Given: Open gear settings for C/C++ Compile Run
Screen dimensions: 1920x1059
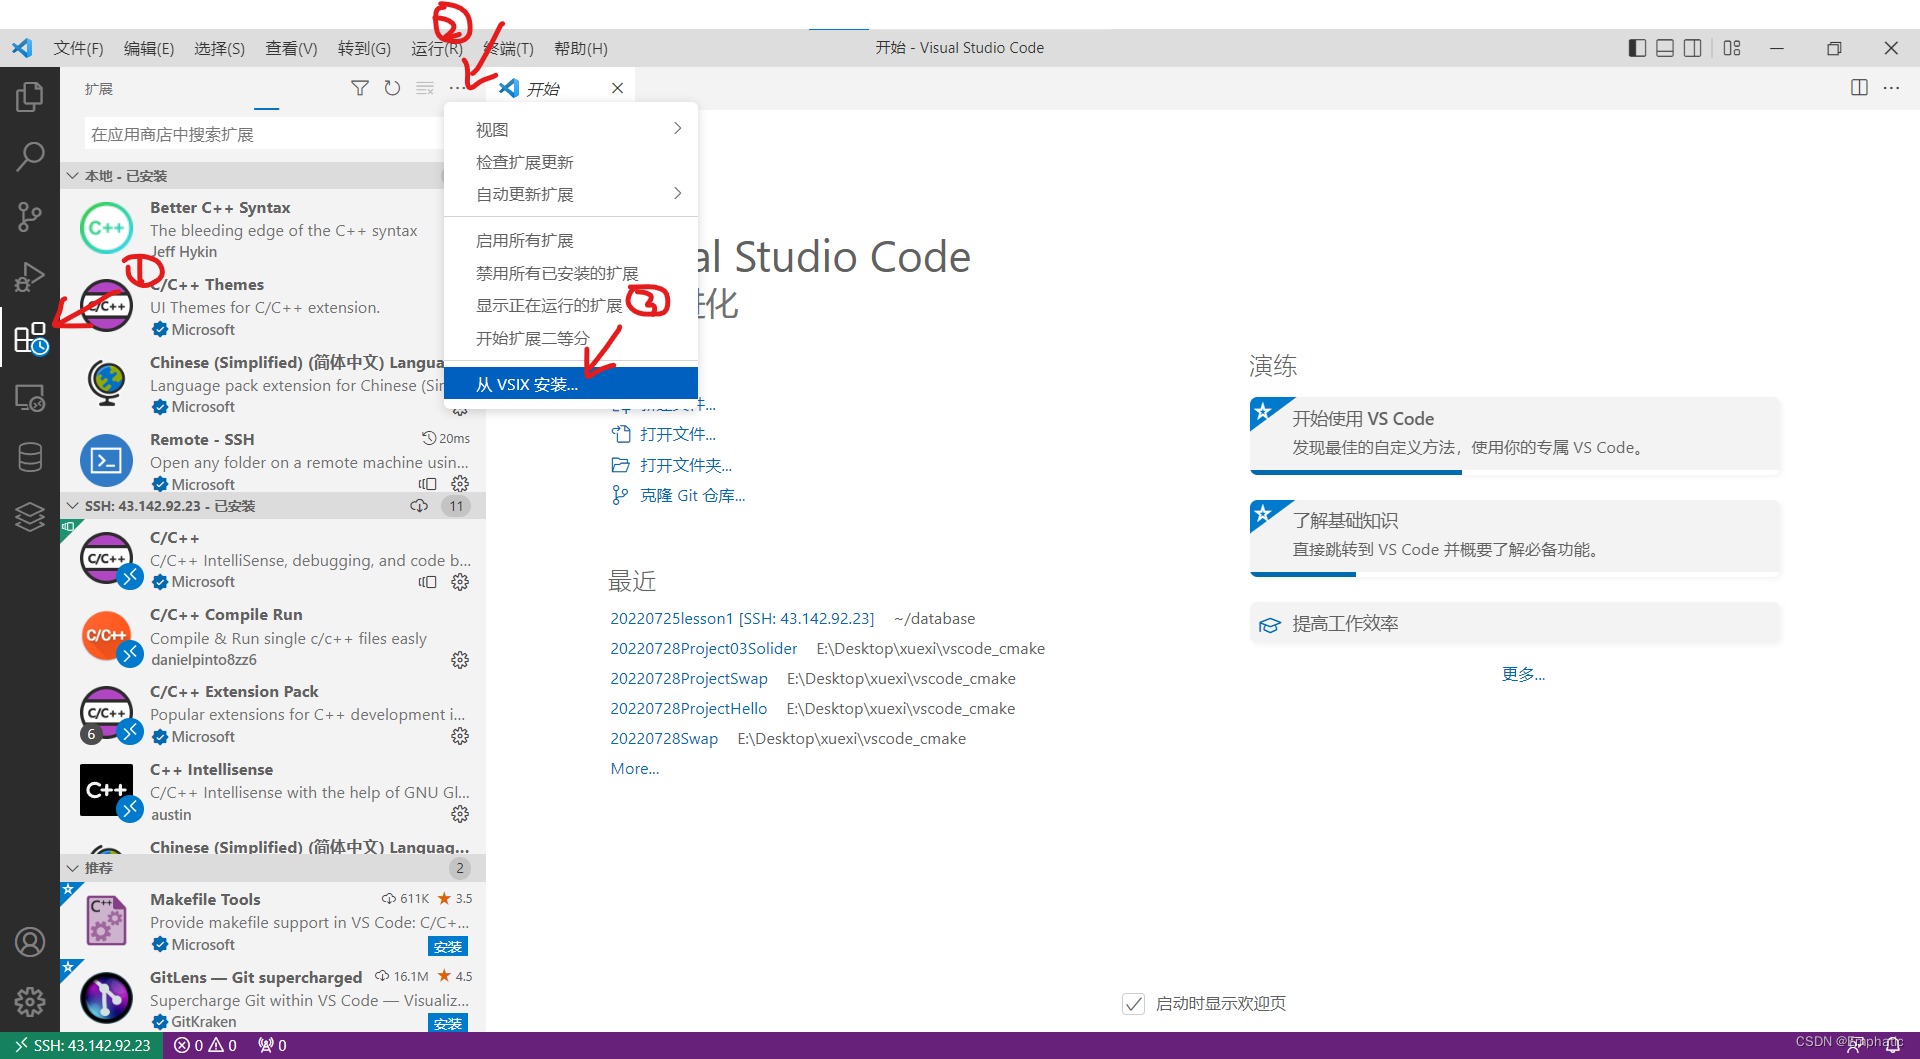Looking at the screenshot, I should pyautogui.click(x=460, y=660).
